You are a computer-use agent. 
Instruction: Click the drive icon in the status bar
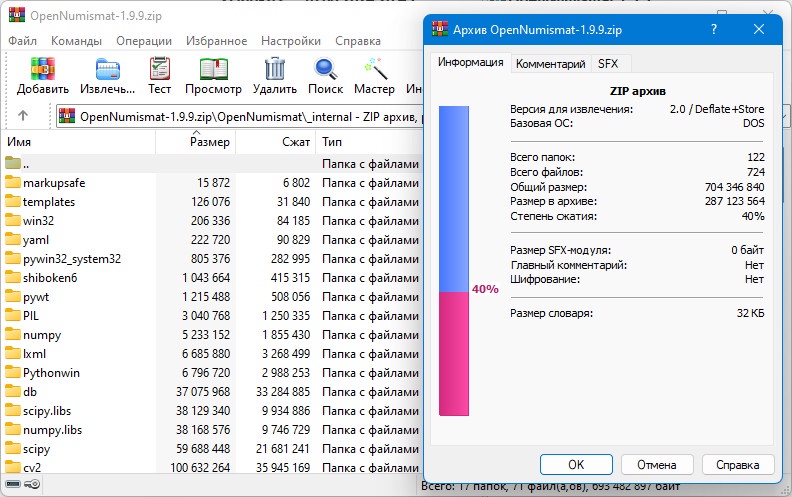(13, 484)
